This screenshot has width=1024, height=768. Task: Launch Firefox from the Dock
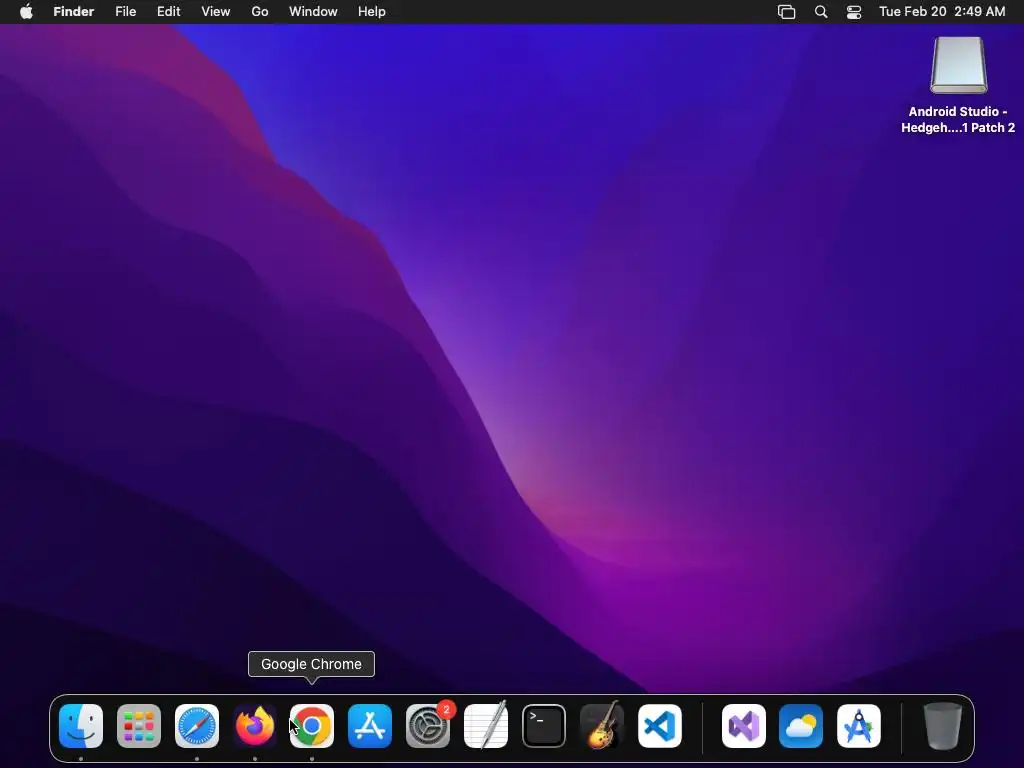coord(255,726)
